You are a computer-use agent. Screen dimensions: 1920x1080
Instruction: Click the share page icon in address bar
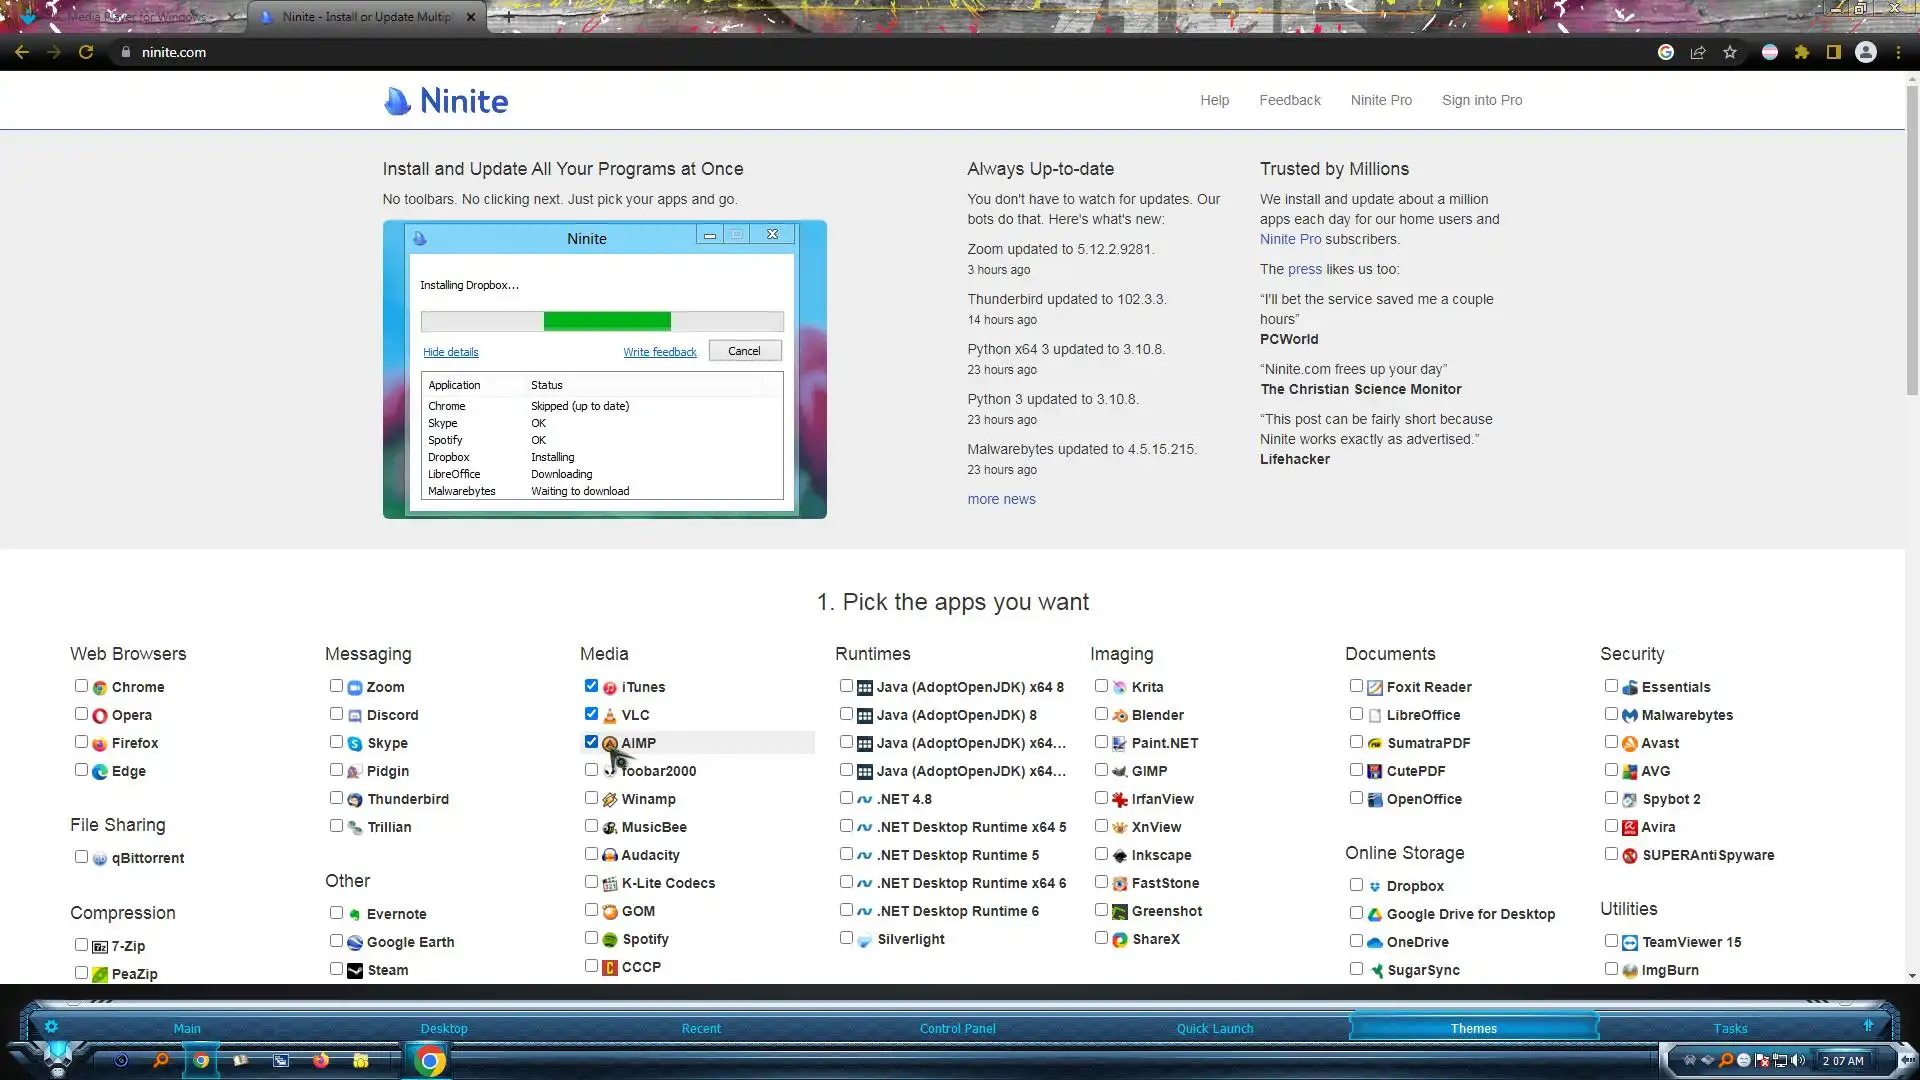pos(1698,52)
